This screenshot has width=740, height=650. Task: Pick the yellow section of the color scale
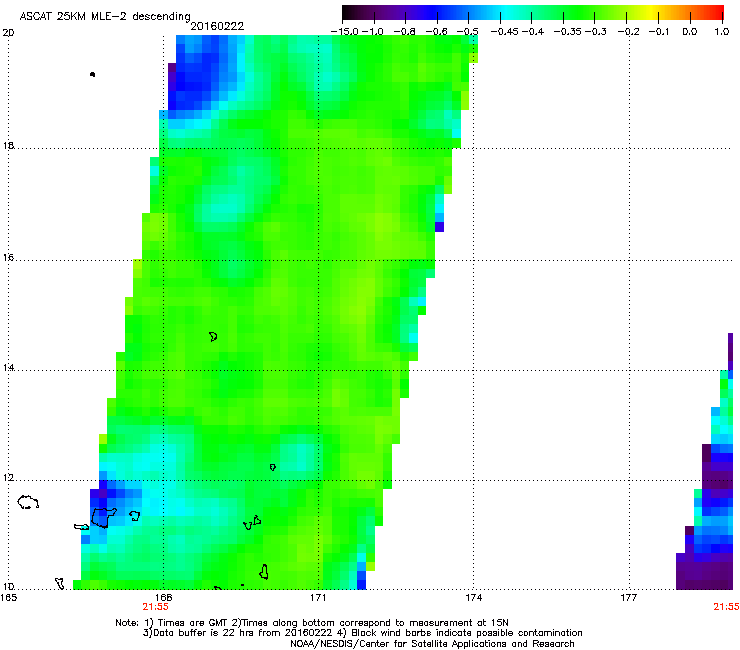click(x=651, y=13)
